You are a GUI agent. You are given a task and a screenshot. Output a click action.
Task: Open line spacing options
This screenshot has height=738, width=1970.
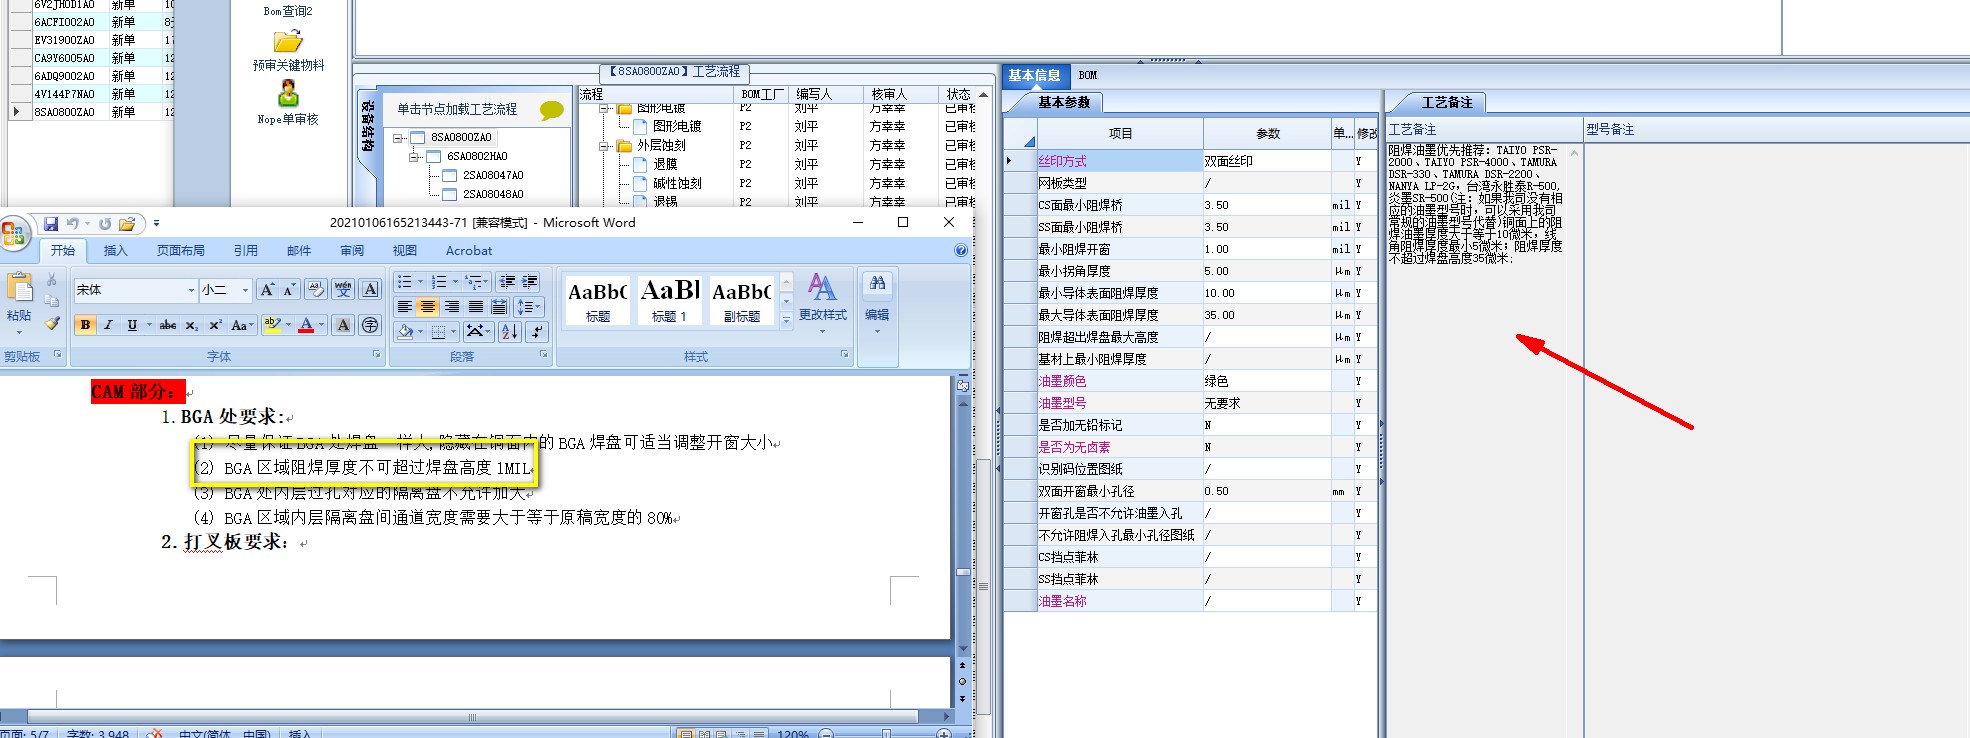529,307
